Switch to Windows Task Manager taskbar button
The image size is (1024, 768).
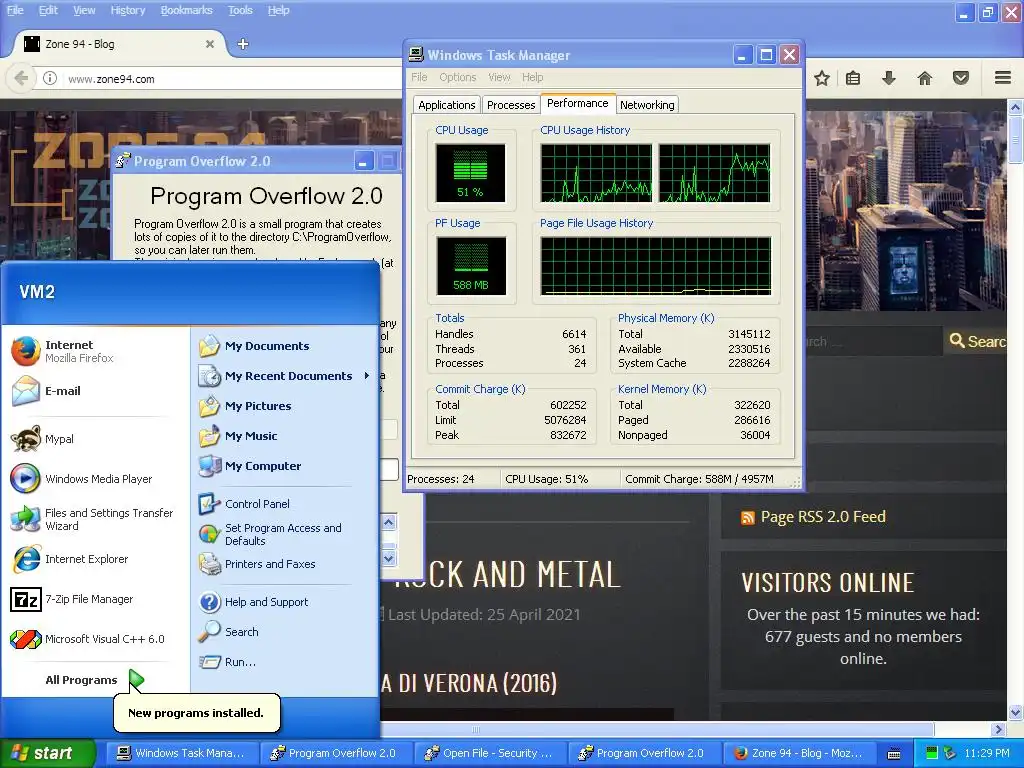[180, 753]
